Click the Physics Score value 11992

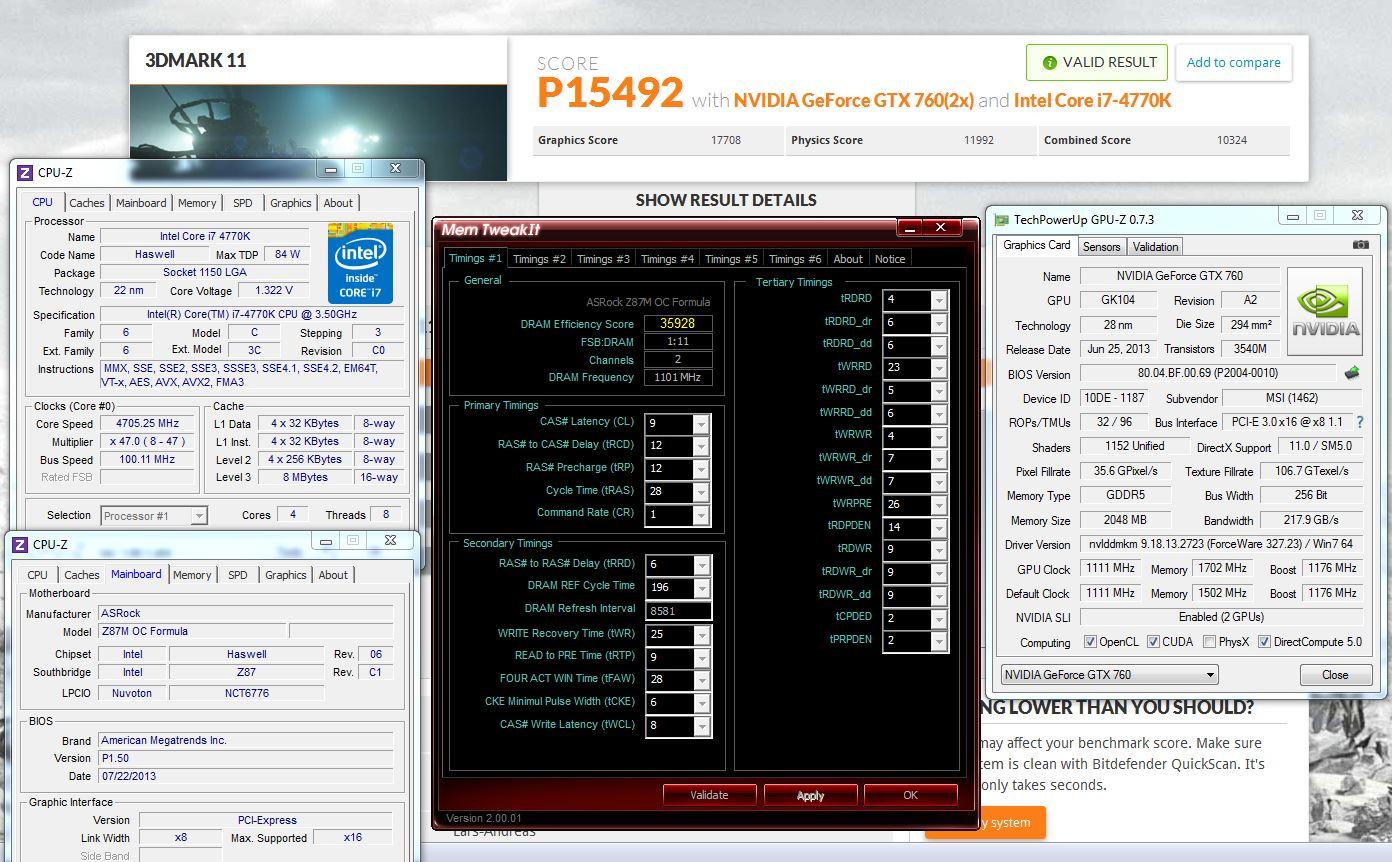pos(979,140)
